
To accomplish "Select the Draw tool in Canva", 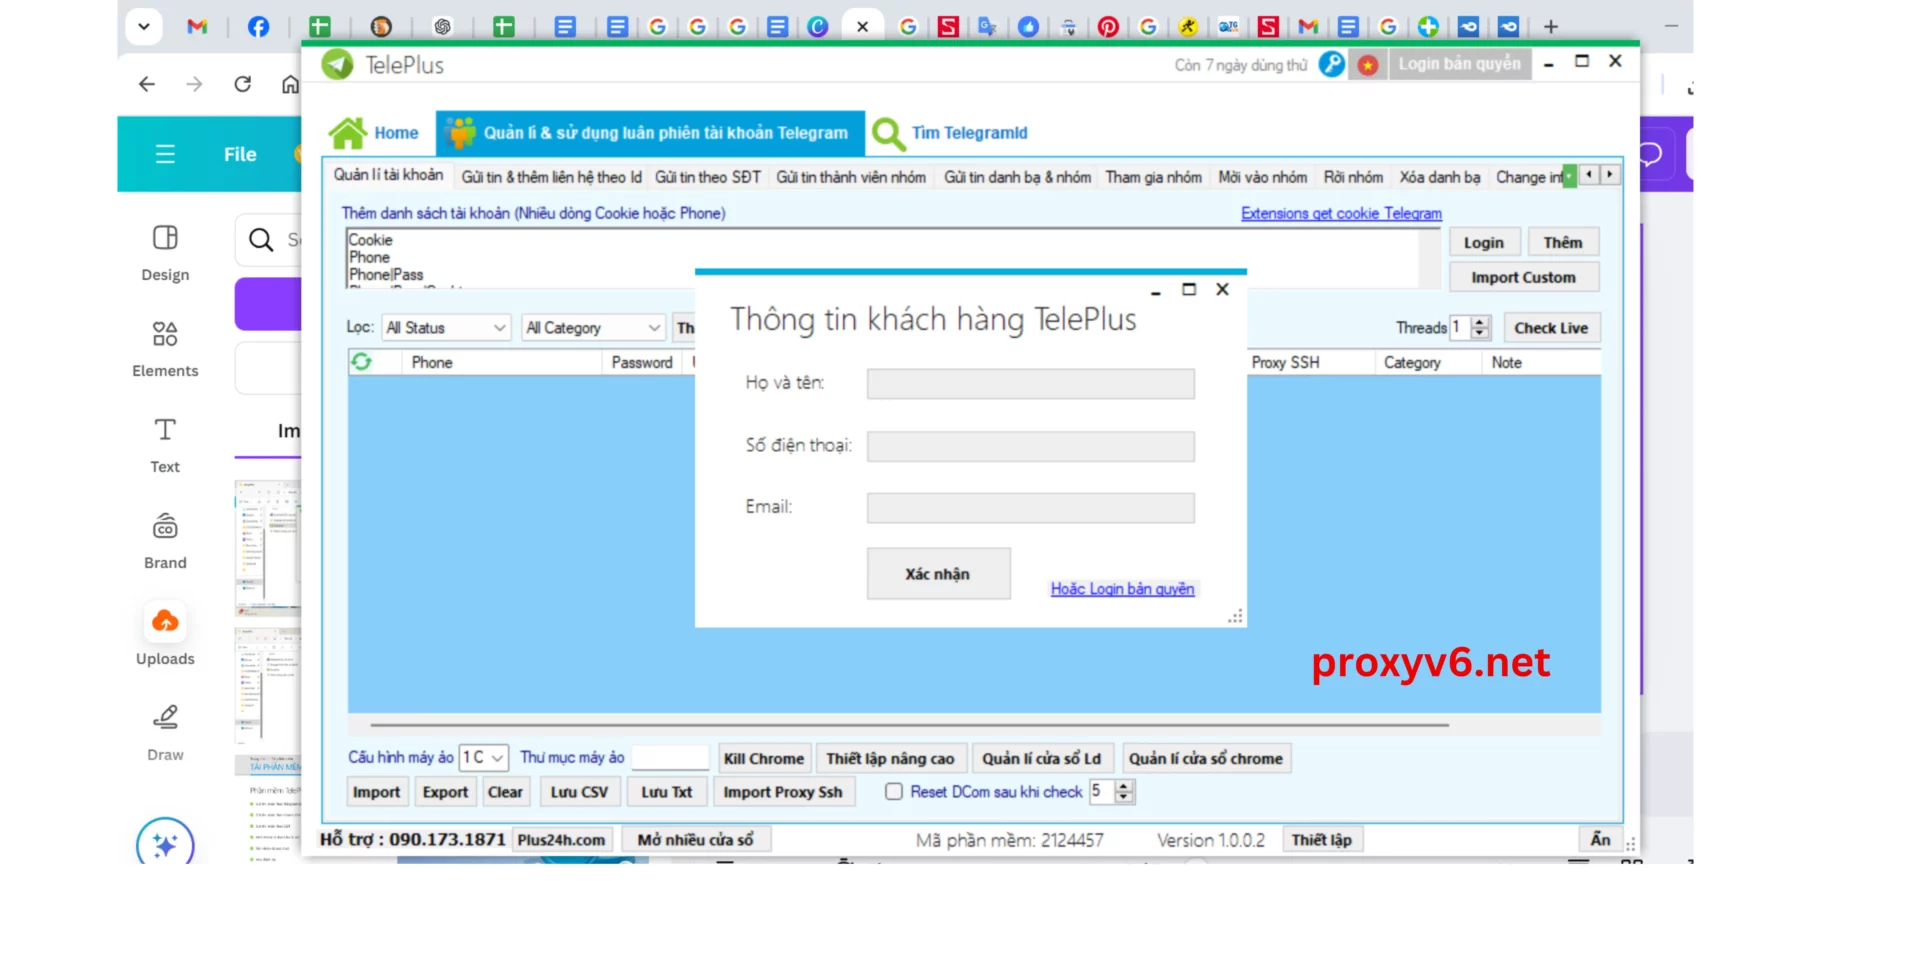I will (x=165, y=734).
